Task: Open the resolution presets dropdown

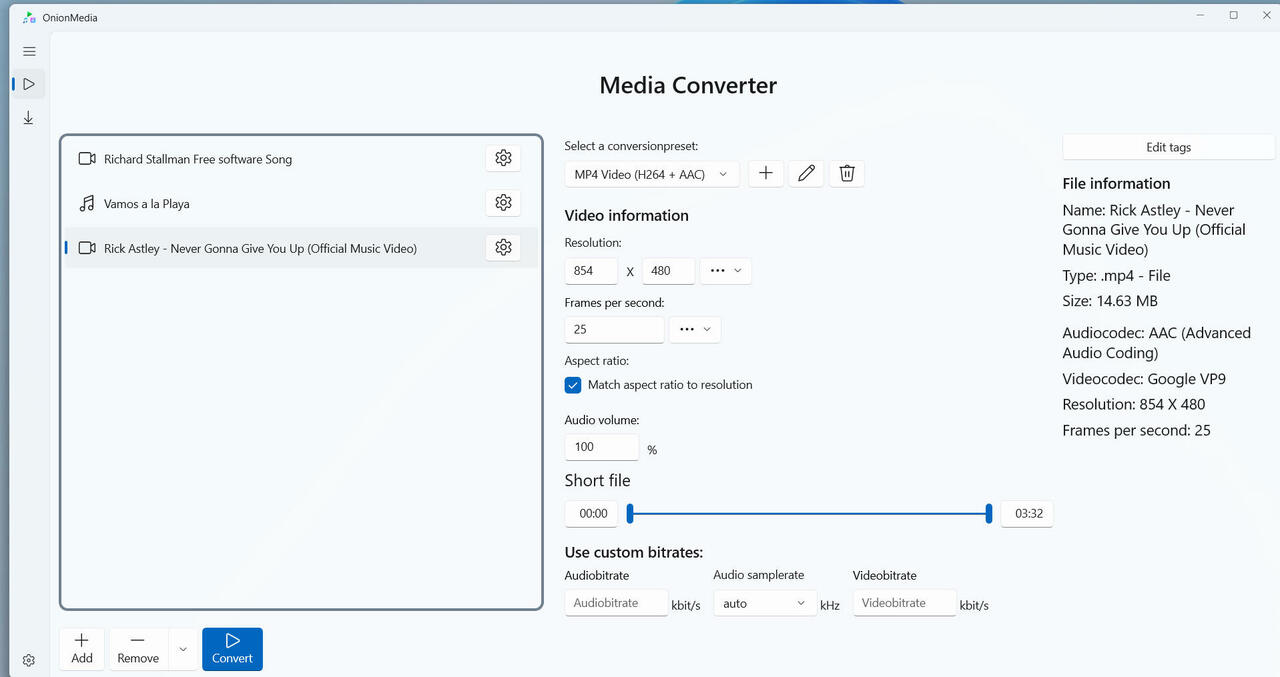Action: pos(726,271)
